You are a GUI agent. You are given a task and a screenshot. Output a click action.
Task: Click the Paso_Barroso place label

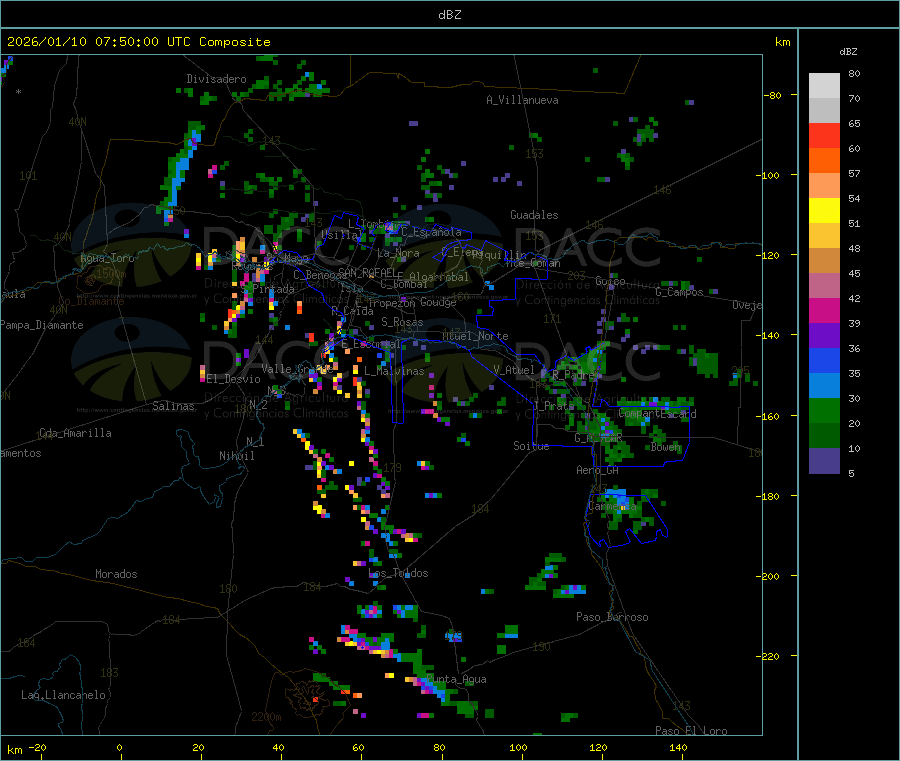[x=612, y=617]
